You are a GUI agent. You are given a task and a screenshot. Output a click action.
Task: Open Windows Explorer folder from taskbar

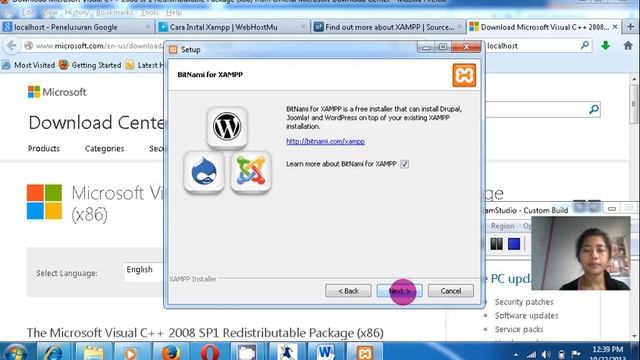93,352
